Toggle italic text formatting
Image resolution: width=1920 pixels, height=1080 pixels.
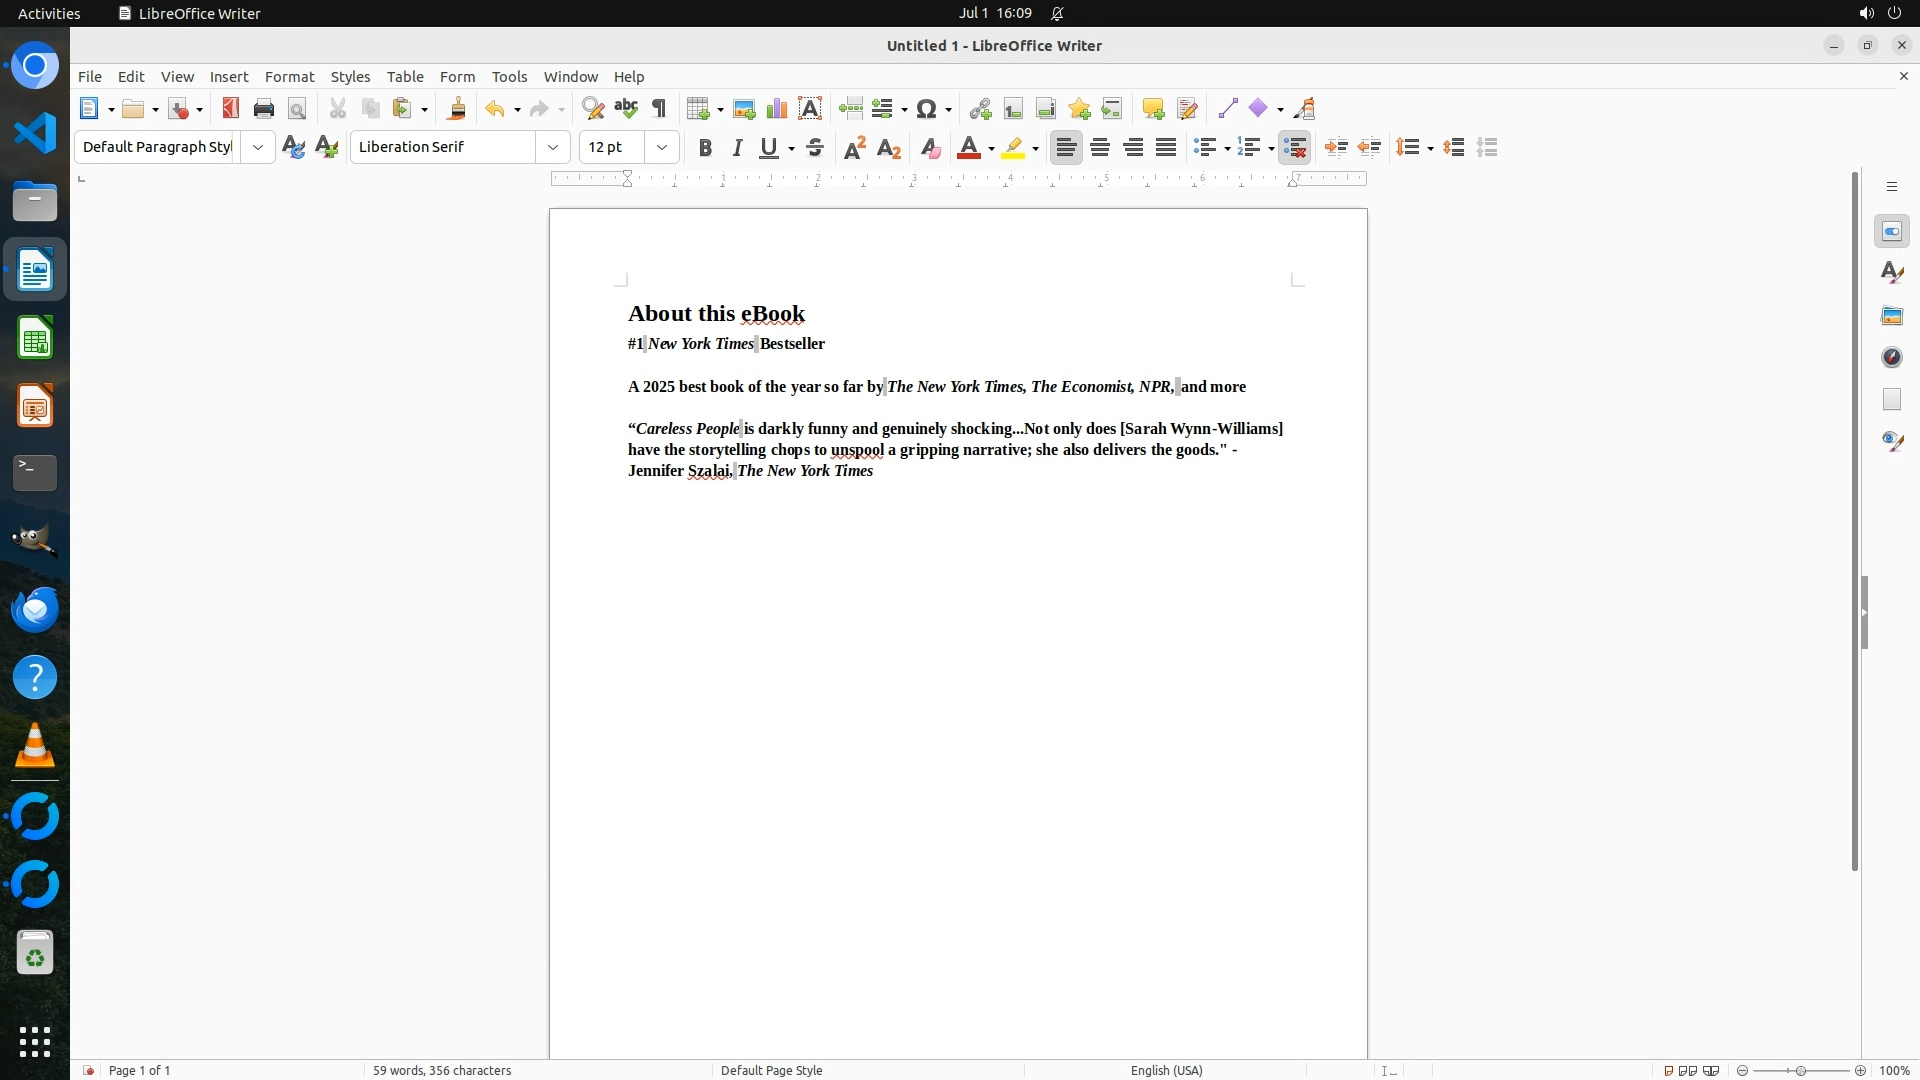(x=737, y=148)
